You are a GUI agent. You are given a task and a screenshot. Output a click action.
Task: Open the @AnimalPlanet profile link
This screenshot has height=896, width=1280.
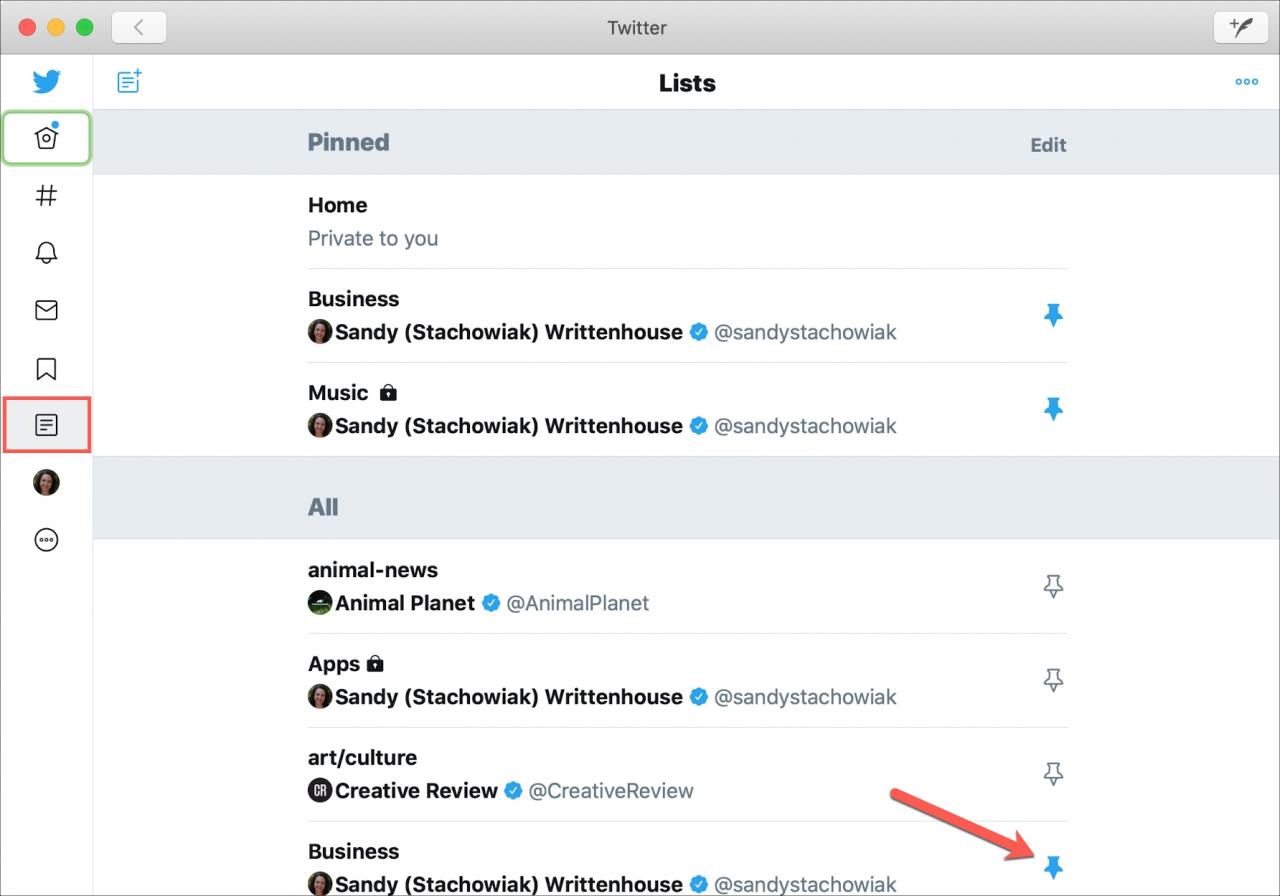(x=578, y=603)
